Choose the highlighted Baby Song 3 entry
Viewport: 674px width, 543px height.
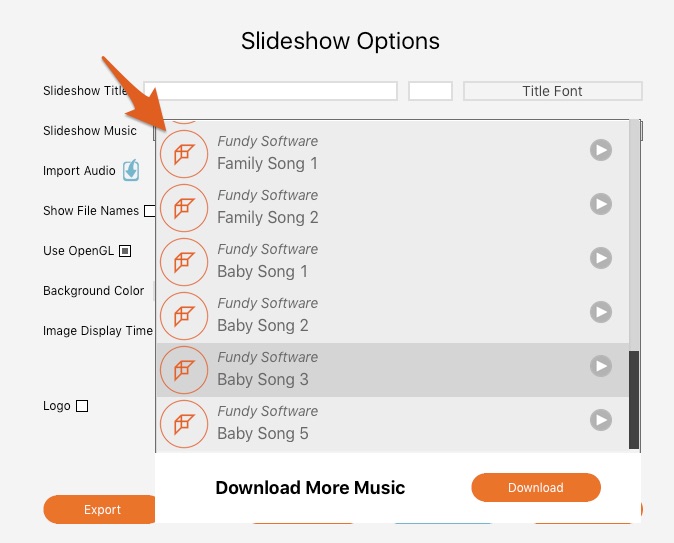393,370
